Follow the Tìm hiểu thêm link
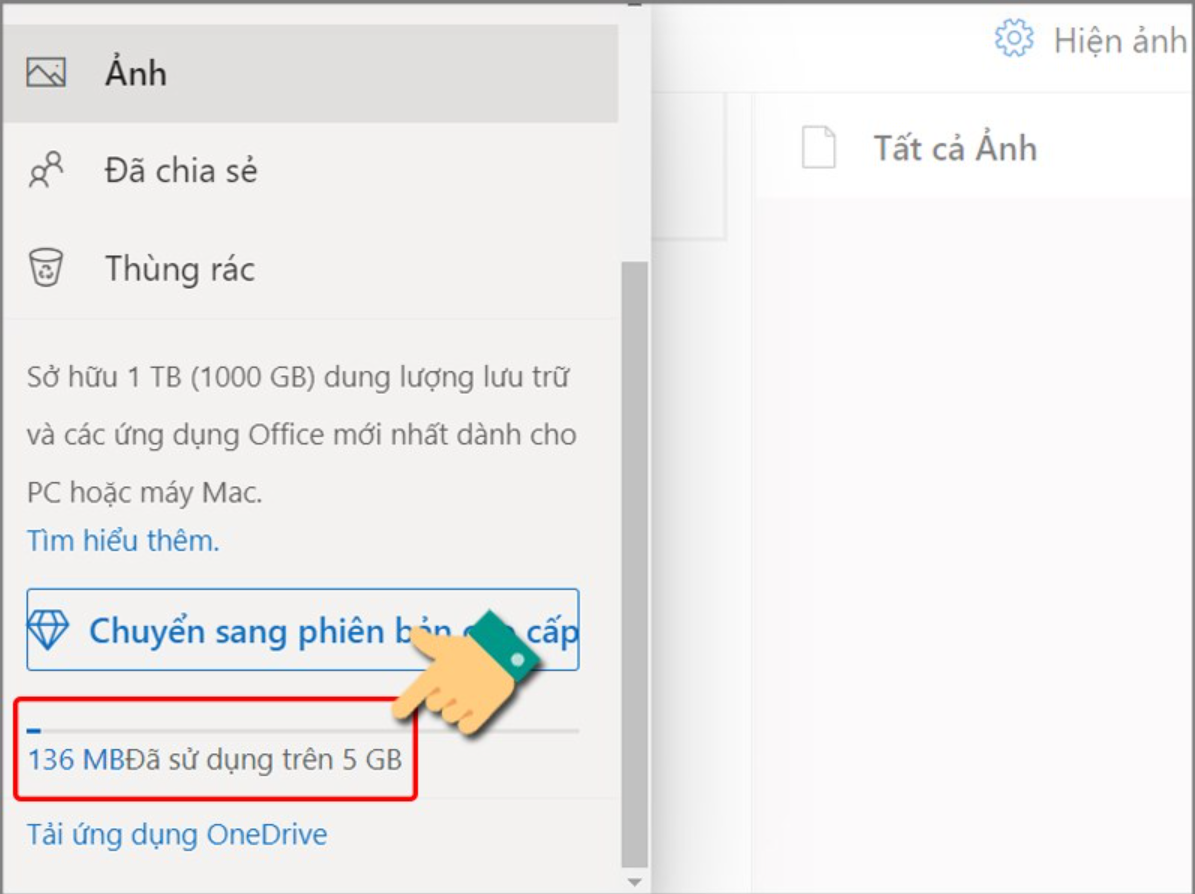This screenshot has width=1195, height=894. tap(123, 540)
